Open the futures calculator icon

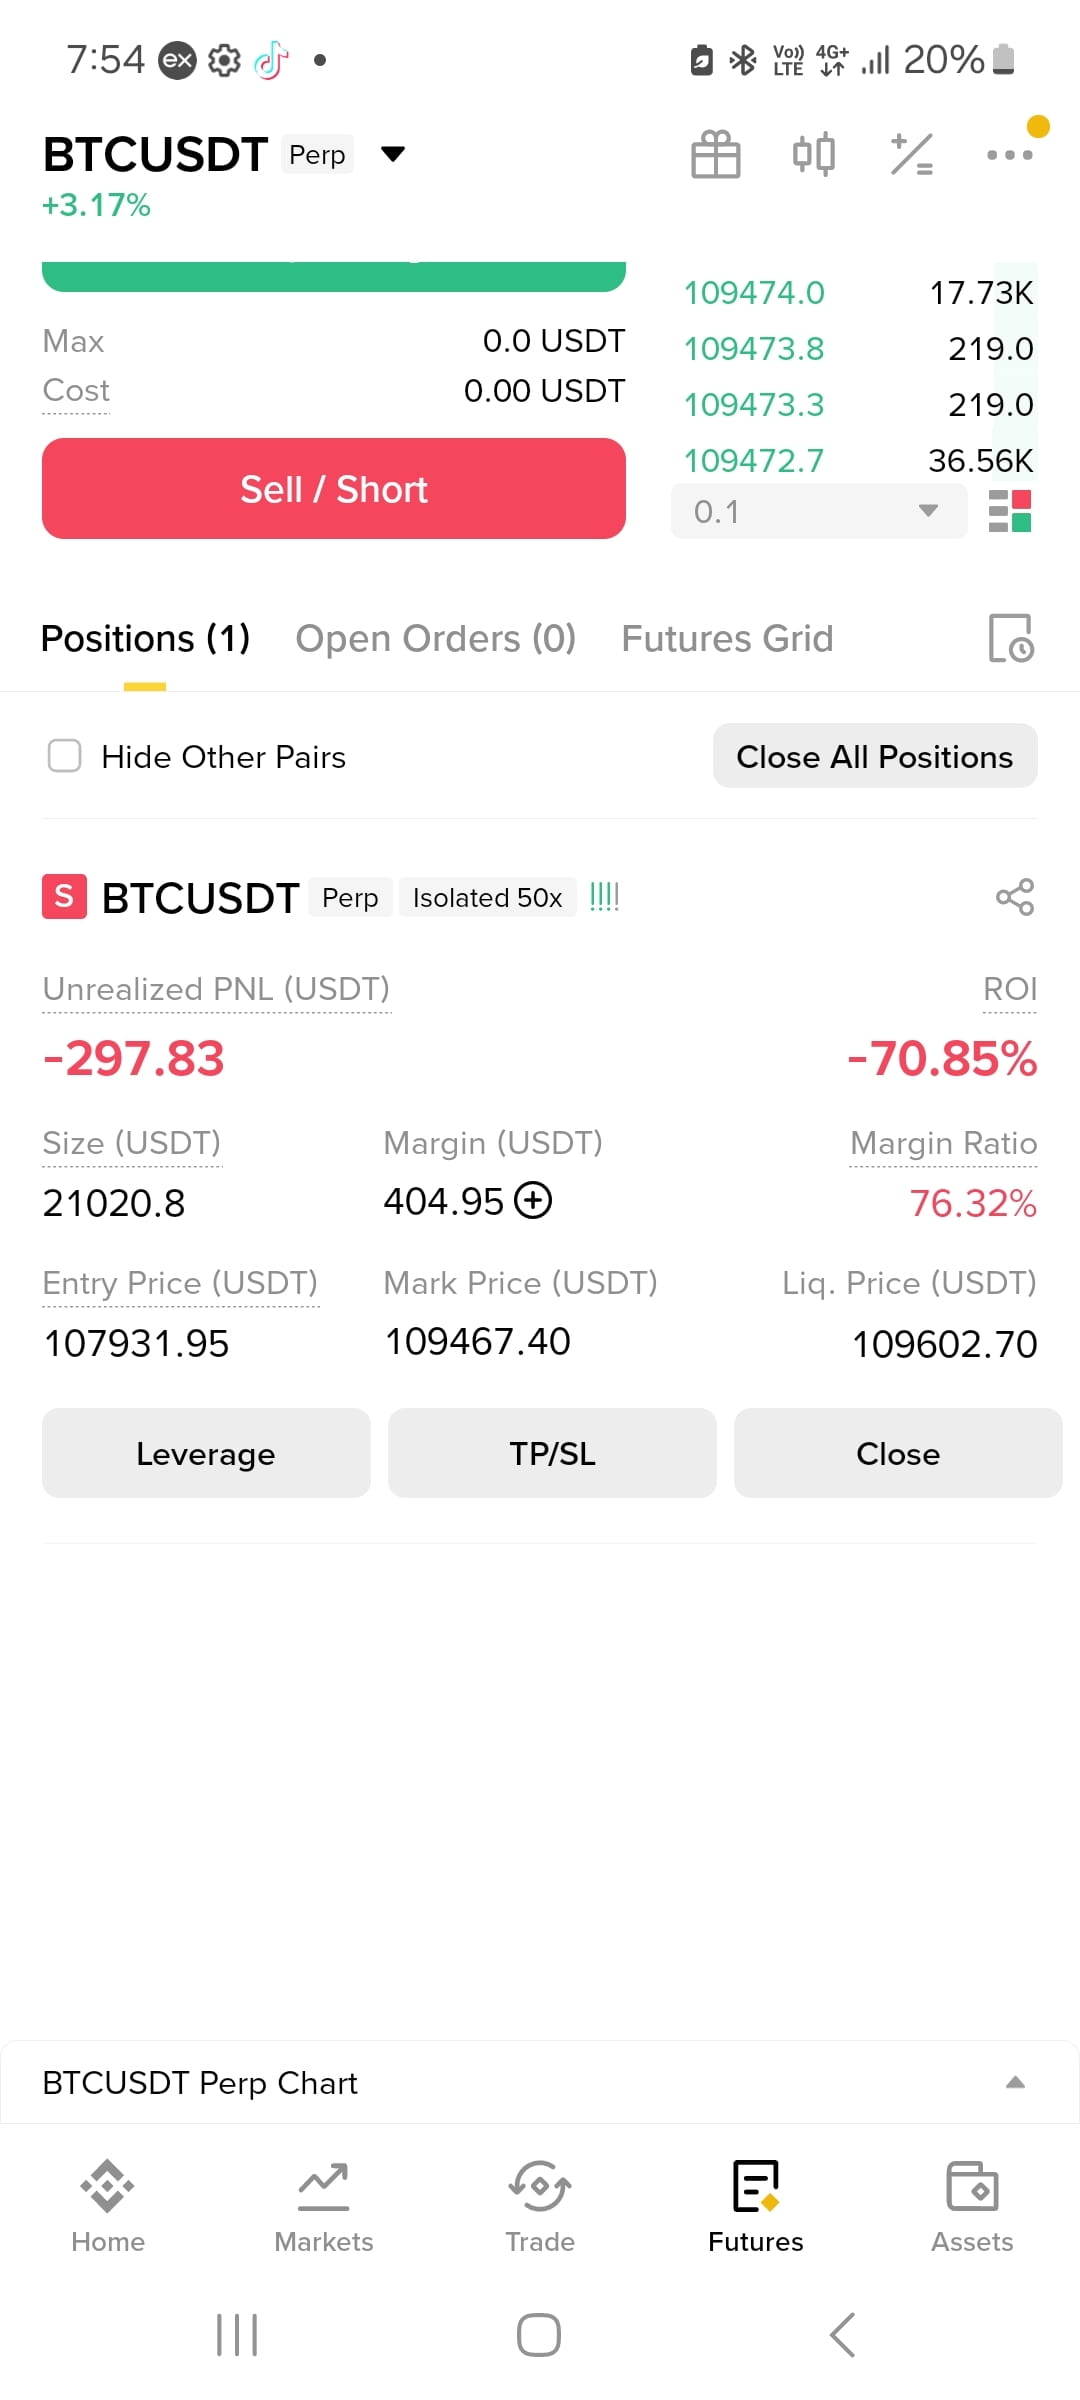click(x=912, y=154)
